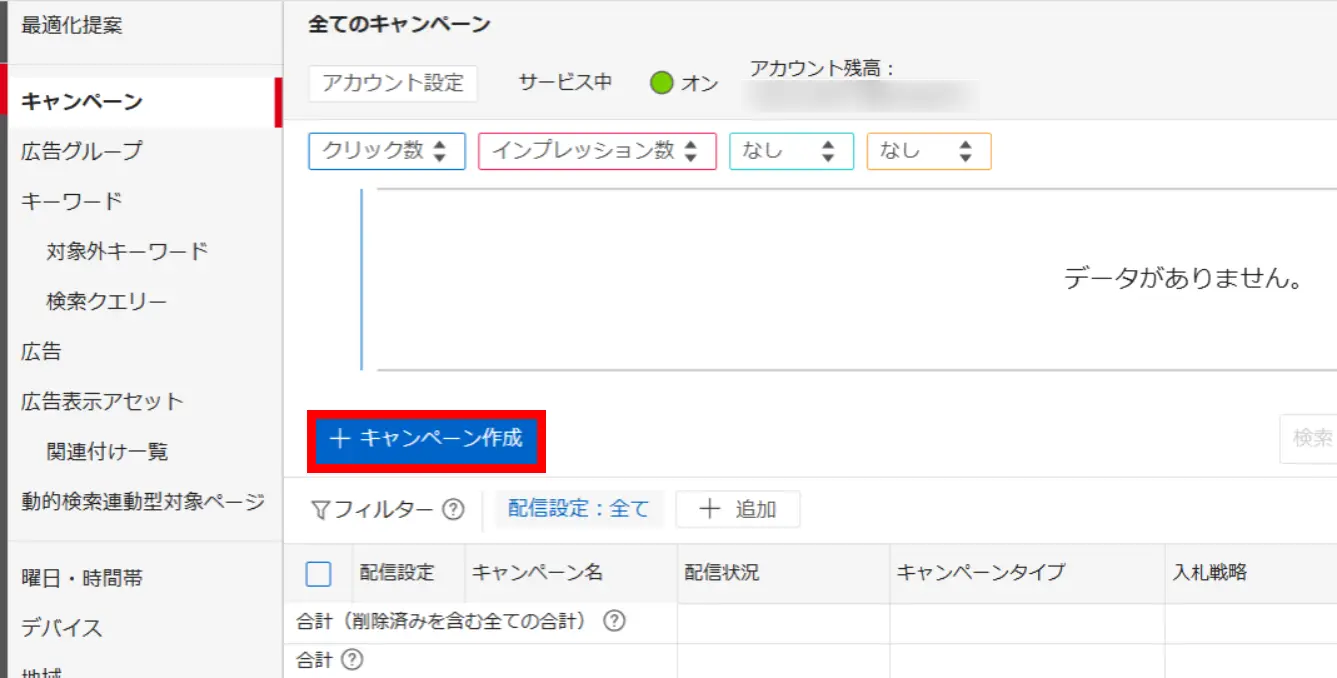The height and width of the screenshot is (678, 1337).
Task: Click the フィルター funnel icon
Action: (321, 509)
